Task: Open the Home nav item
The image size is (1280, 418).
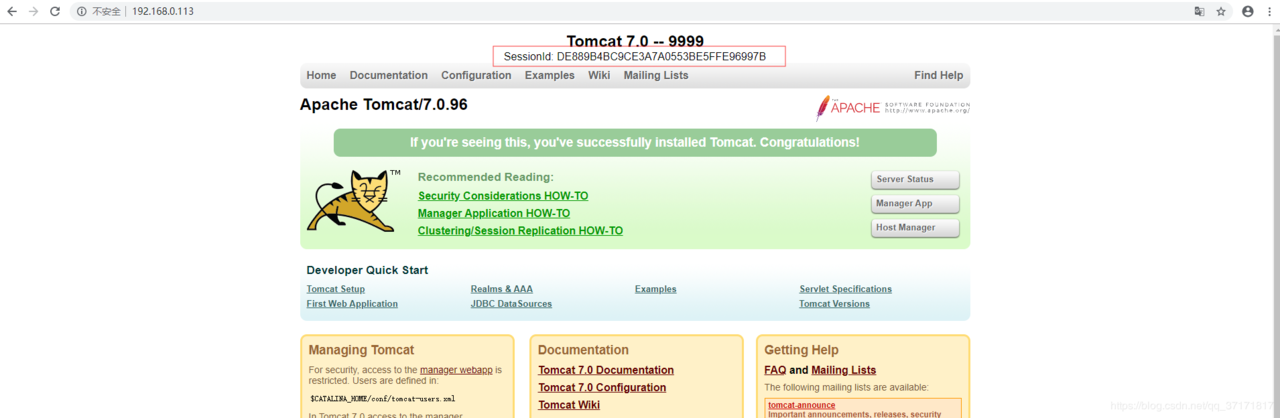Action: (x=321, y=75)
